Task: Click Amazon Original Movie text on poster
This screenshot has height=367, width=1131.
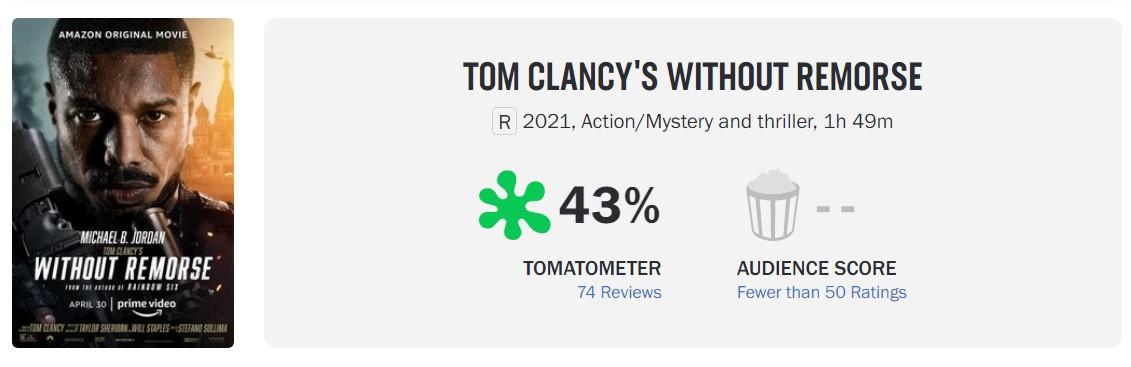Action: click(x=123, y=34)
